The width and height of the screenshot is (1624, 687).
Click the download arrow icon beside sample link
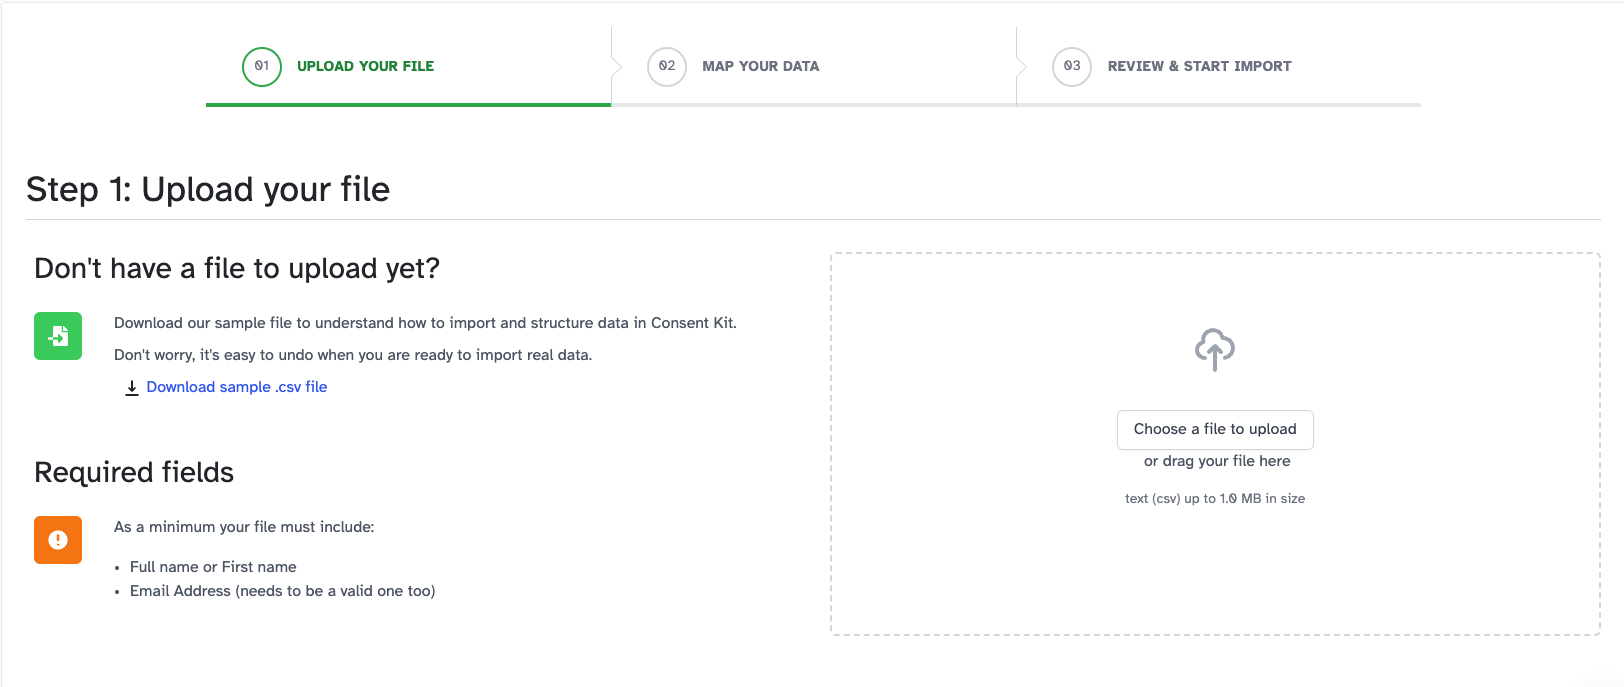[x=131, y=388]
